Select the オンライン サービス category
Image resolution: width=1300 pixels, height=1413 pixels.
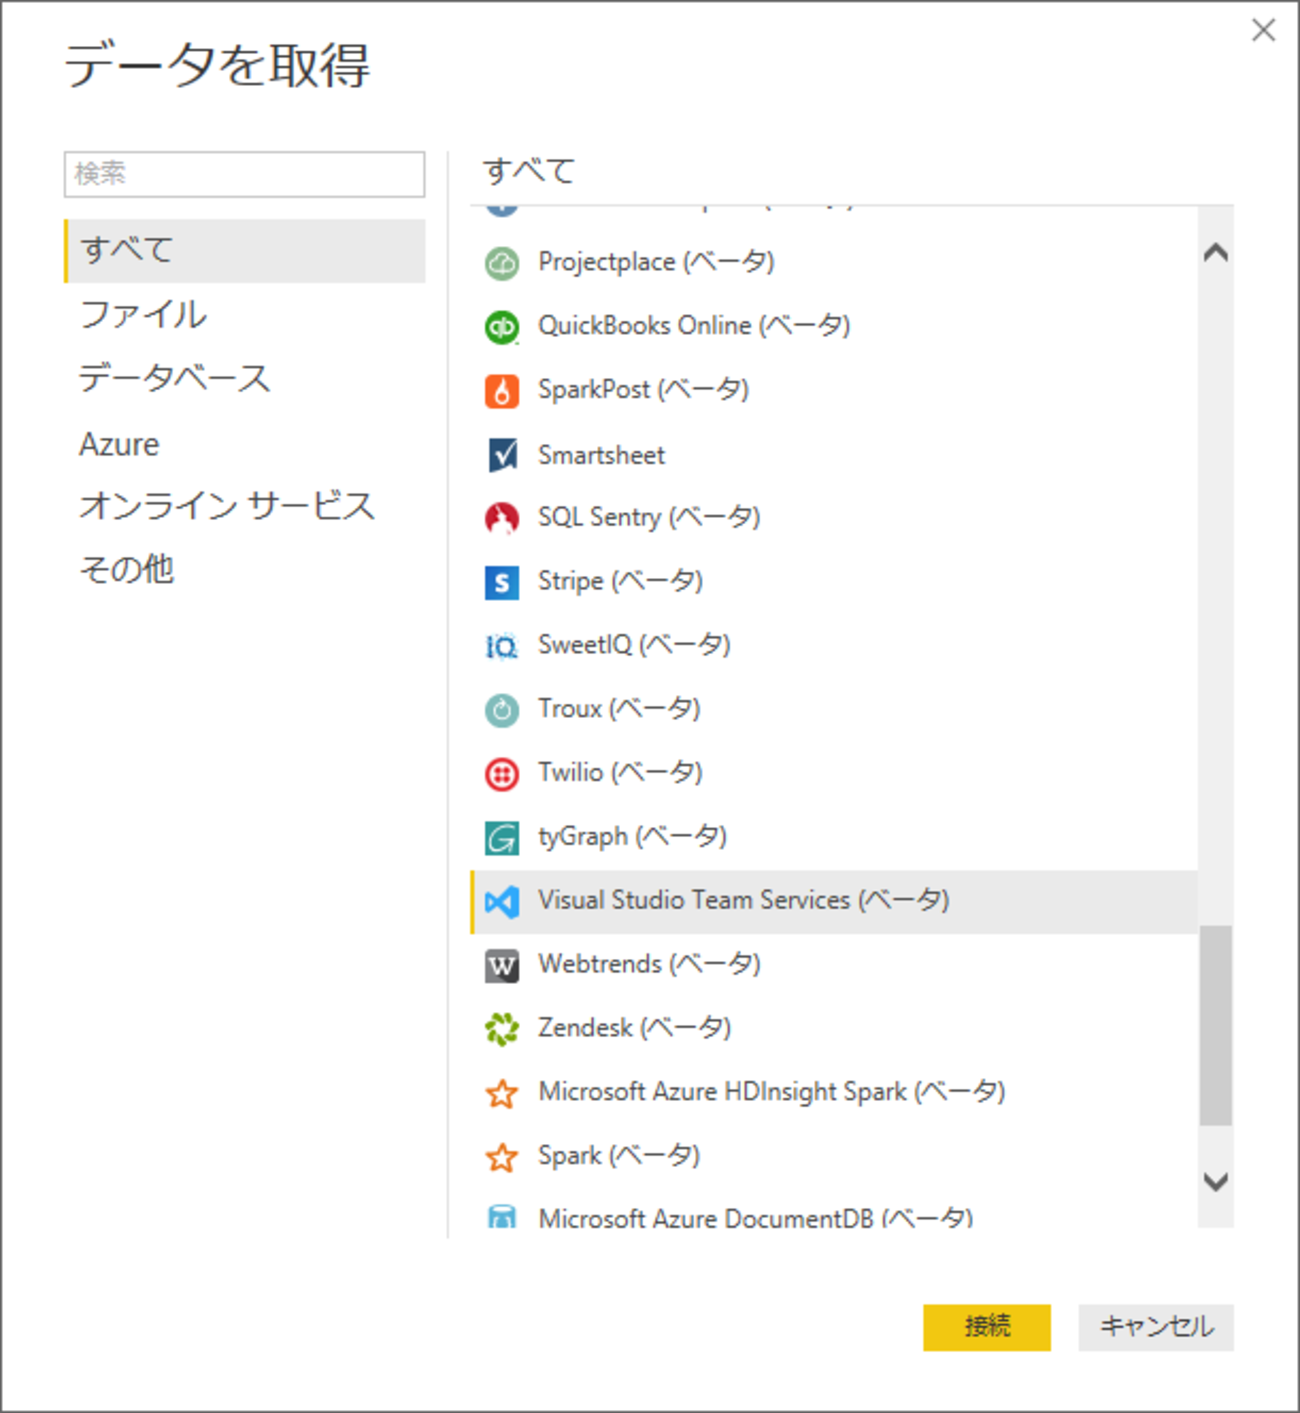click(x=245, y=506)
